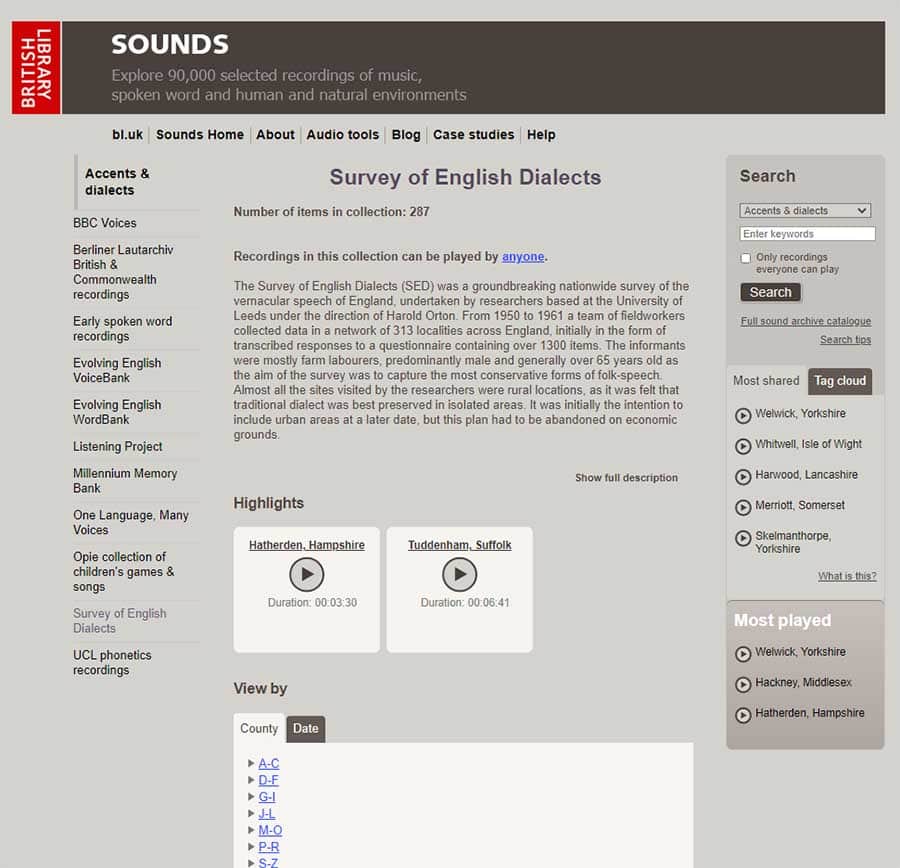
Task: Expand the P-R county arrow
Action: coord(251,846)
